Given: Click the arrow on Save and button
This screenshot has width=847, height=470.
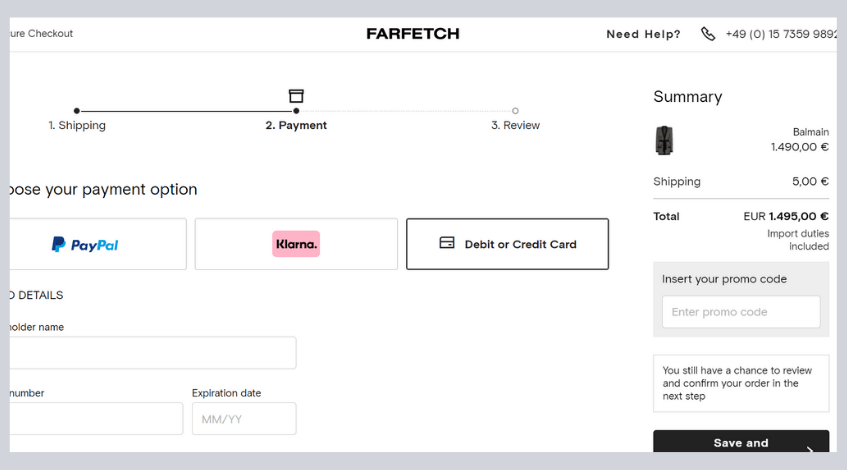Looking at the screenshot, I should (x=809, y=448).
